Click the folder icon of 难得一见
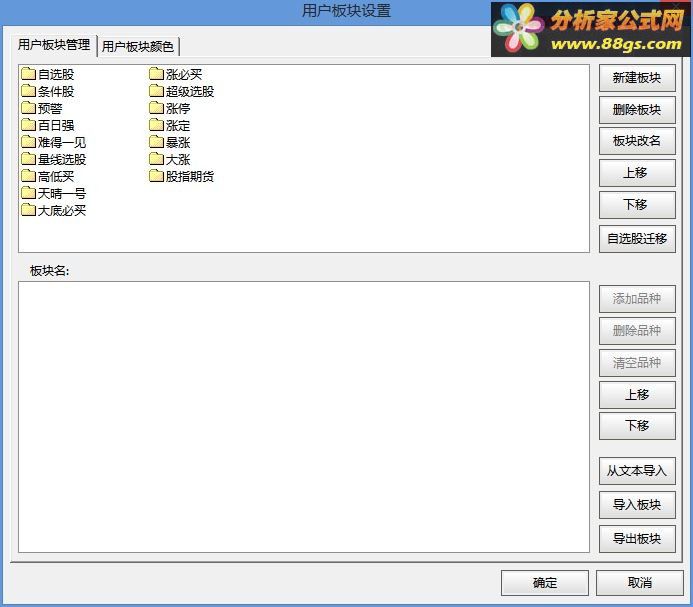The width and height of the screenshot is (693, 607). click(29, 142)
